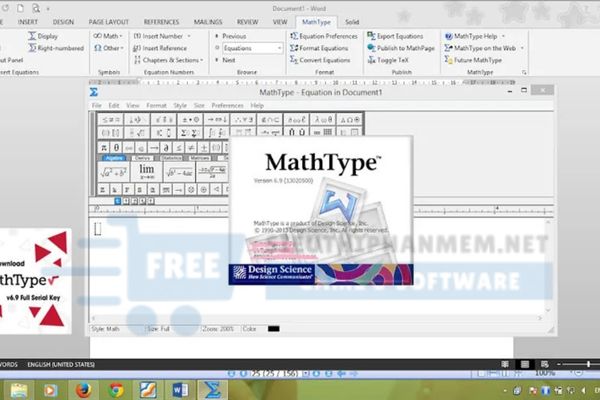Select the Algebra tab in MathType toolbar
The width and height of the screenshot is (600, 400).
(114, 158)
